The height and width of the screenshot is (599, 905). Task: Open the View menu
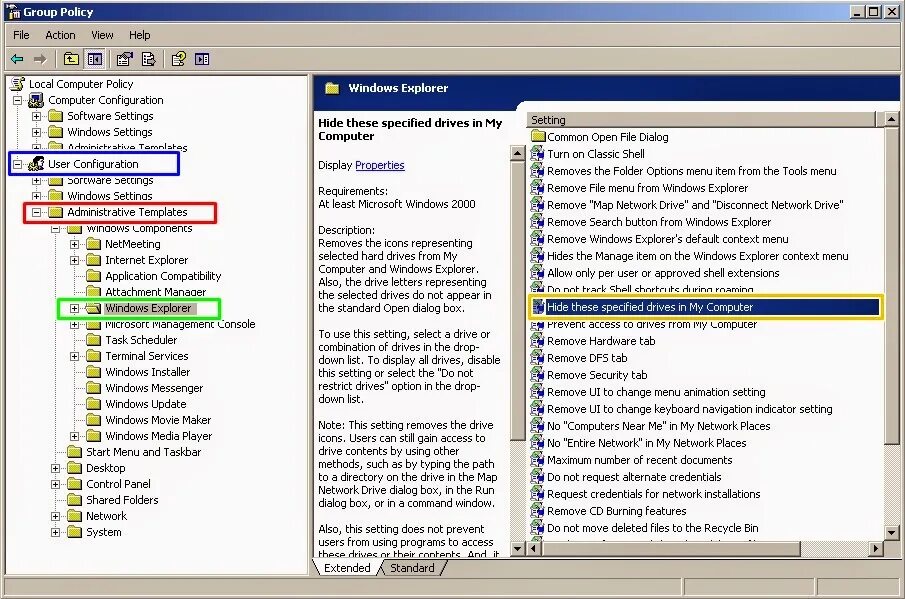(x=102, y=35)
